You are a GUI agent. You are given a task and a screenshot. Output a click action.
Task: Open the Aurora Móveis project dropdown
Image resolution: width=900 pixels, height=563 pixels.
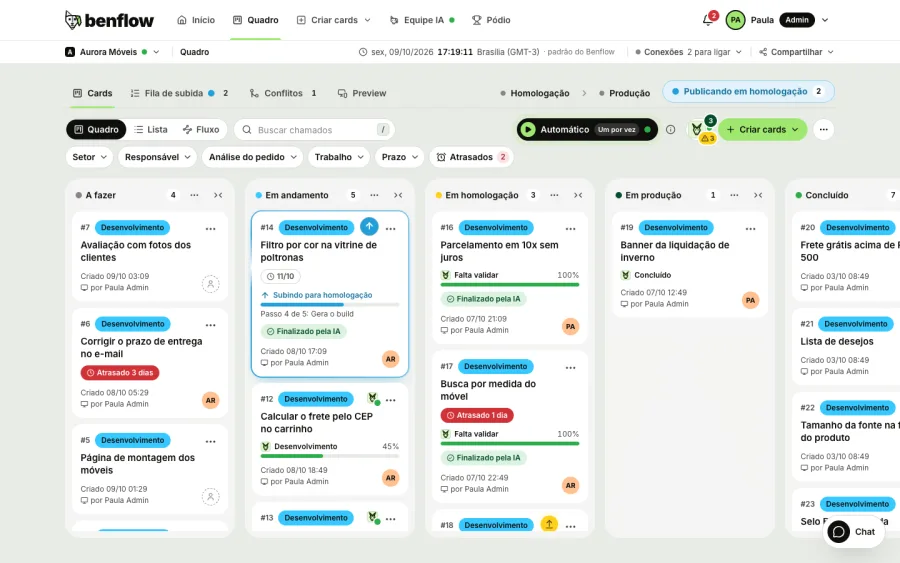point(112,52)
